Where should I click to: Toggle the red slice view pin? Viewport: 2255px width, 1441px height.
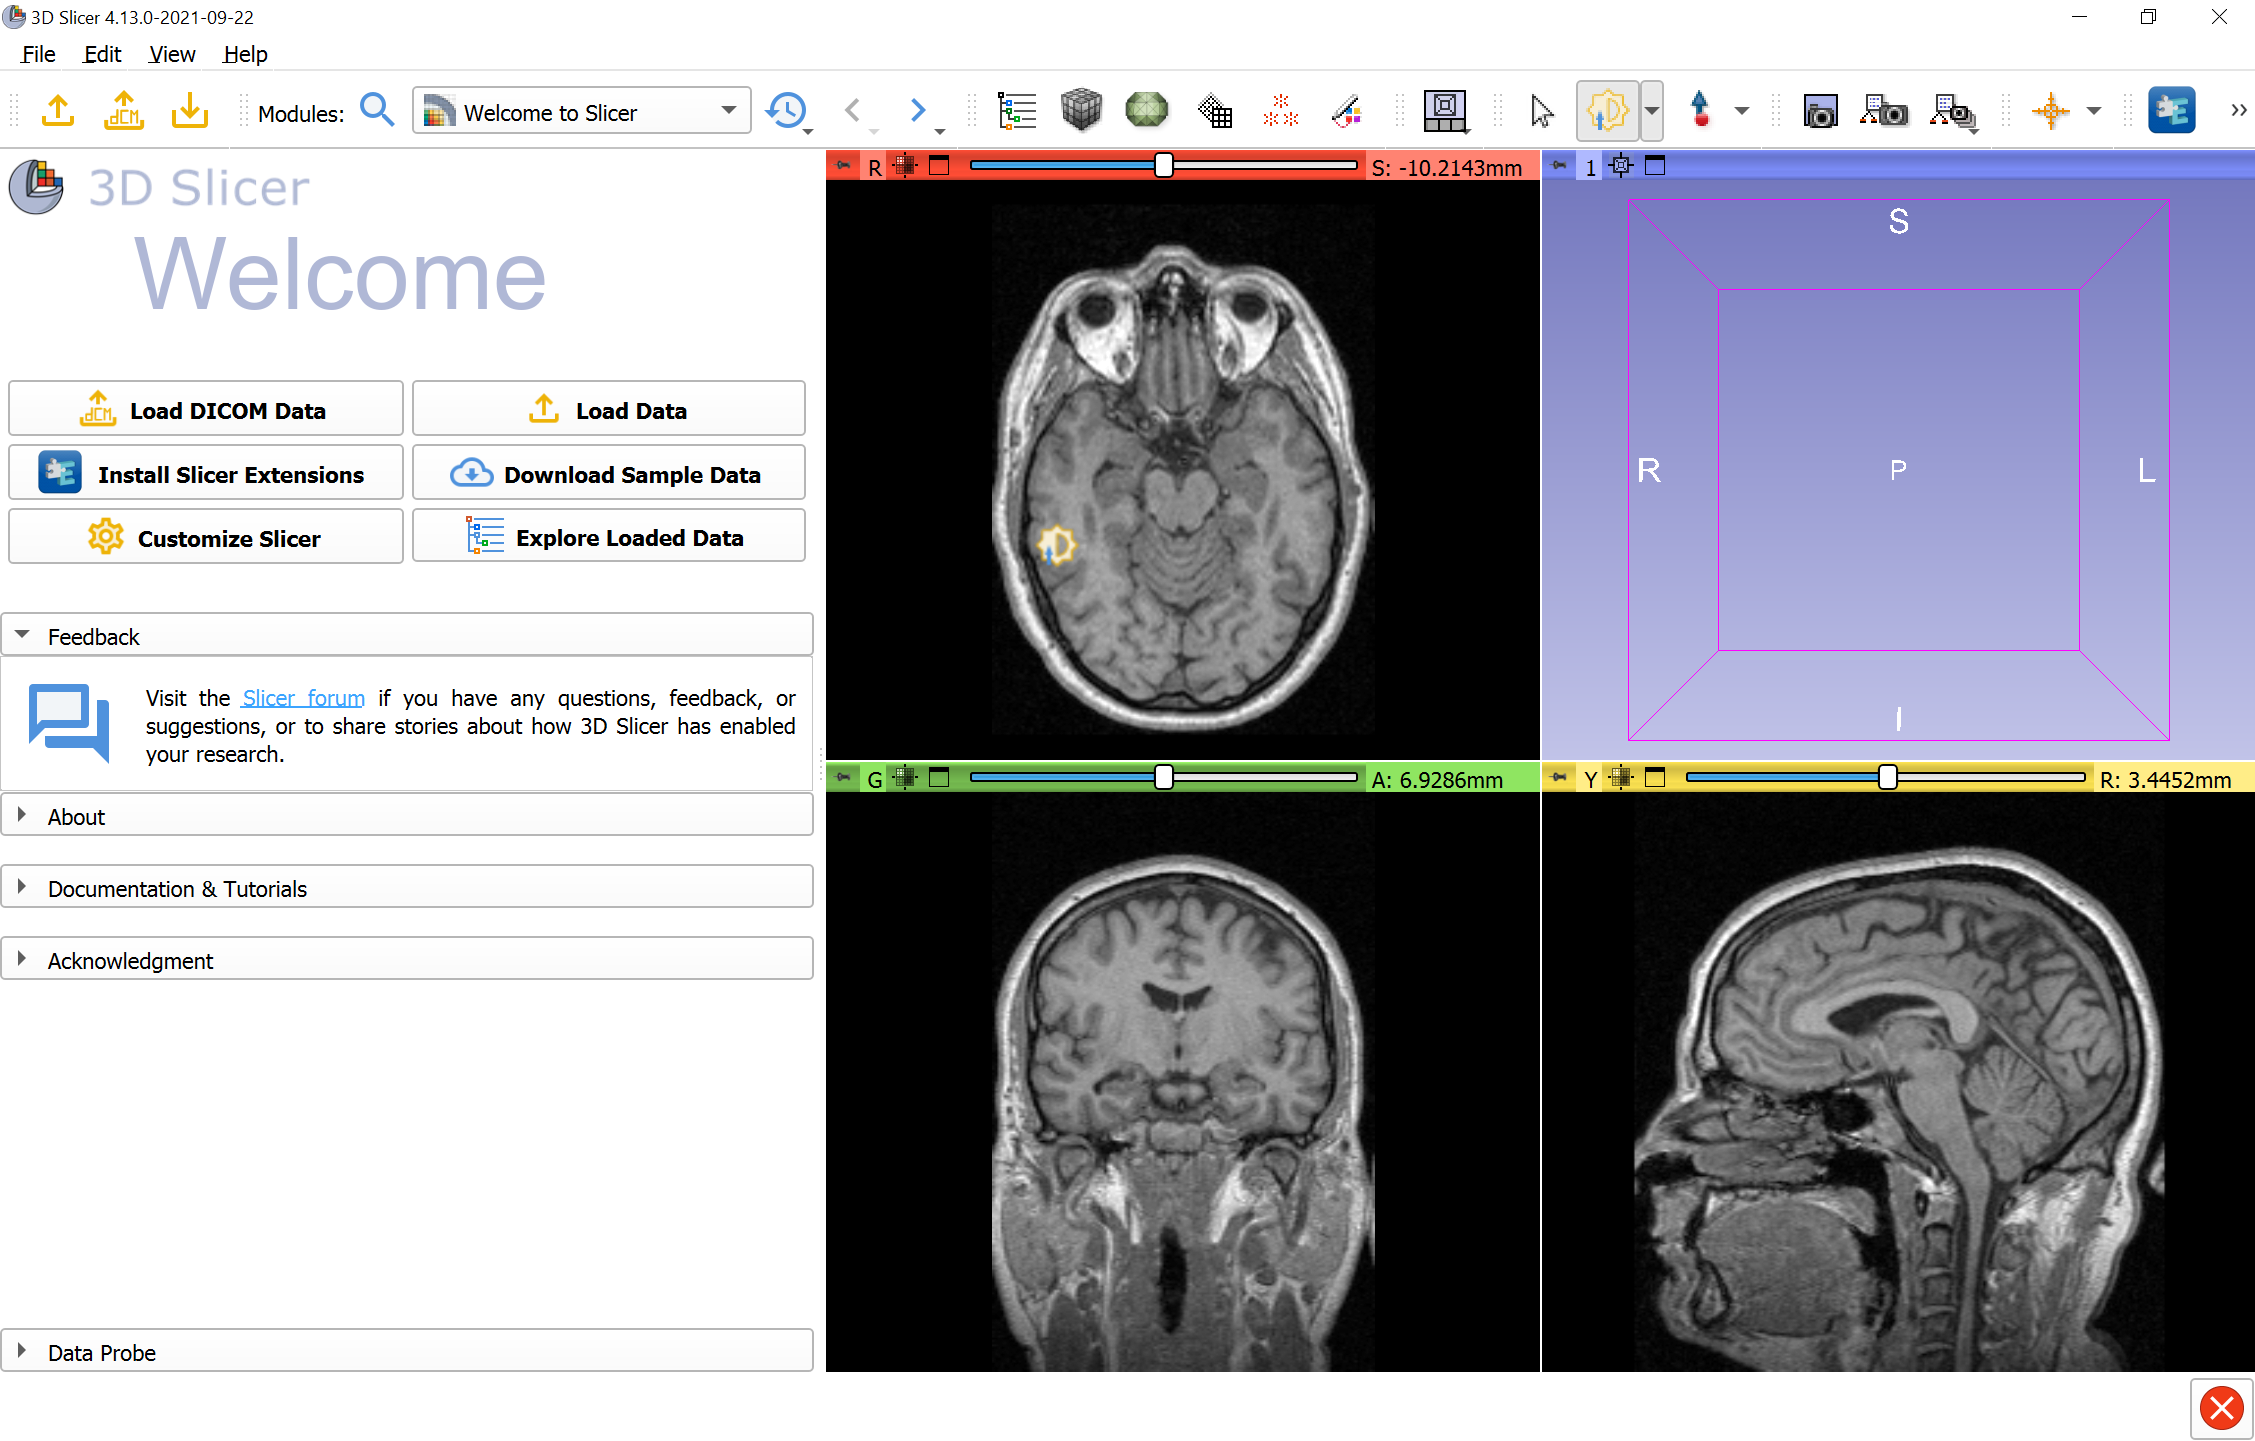click(844, 166)
